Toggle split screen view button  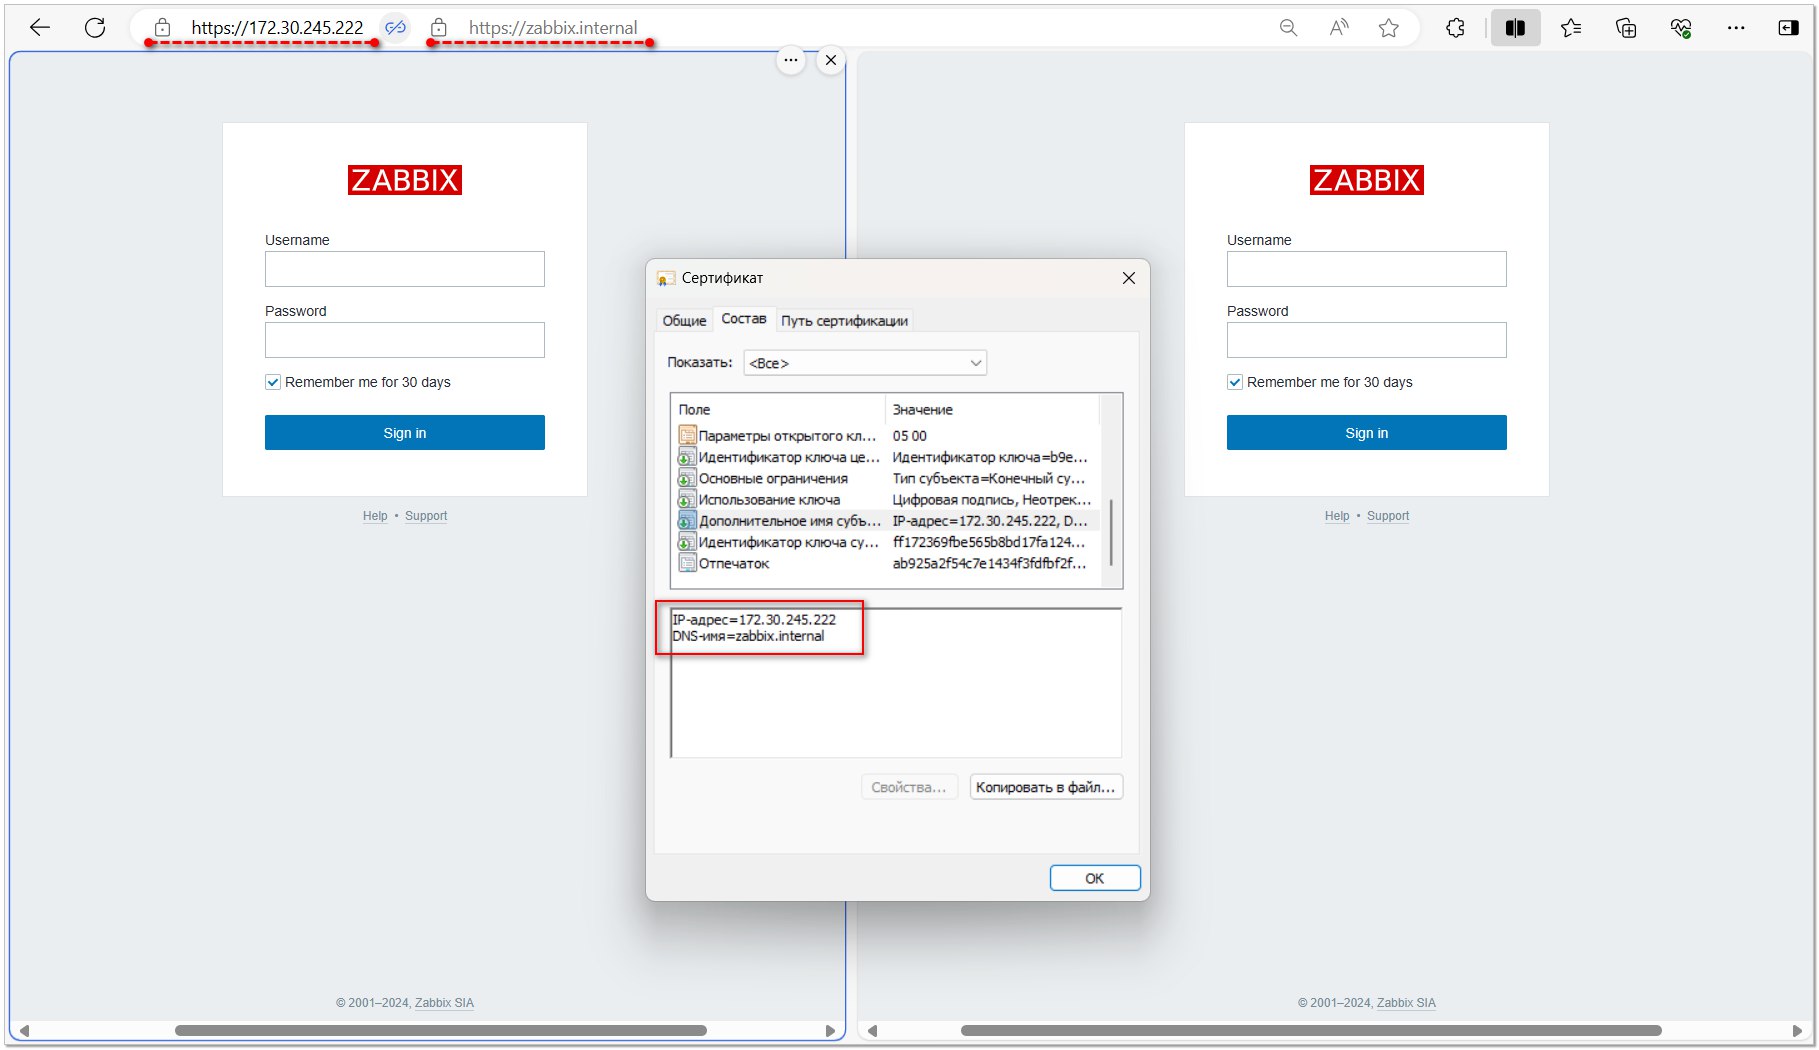[1515, 28]
